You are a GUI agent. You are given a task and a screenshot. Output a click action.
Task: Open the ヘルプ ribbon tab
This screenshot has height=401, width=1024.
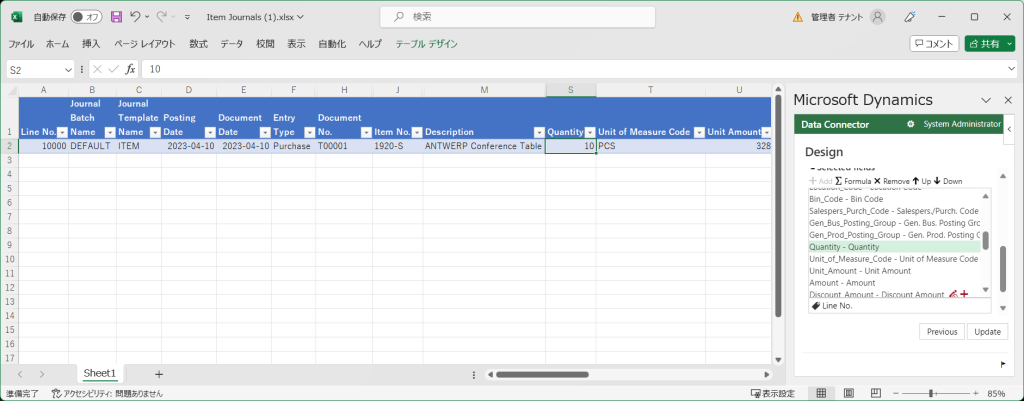click(x=370, y=44)
